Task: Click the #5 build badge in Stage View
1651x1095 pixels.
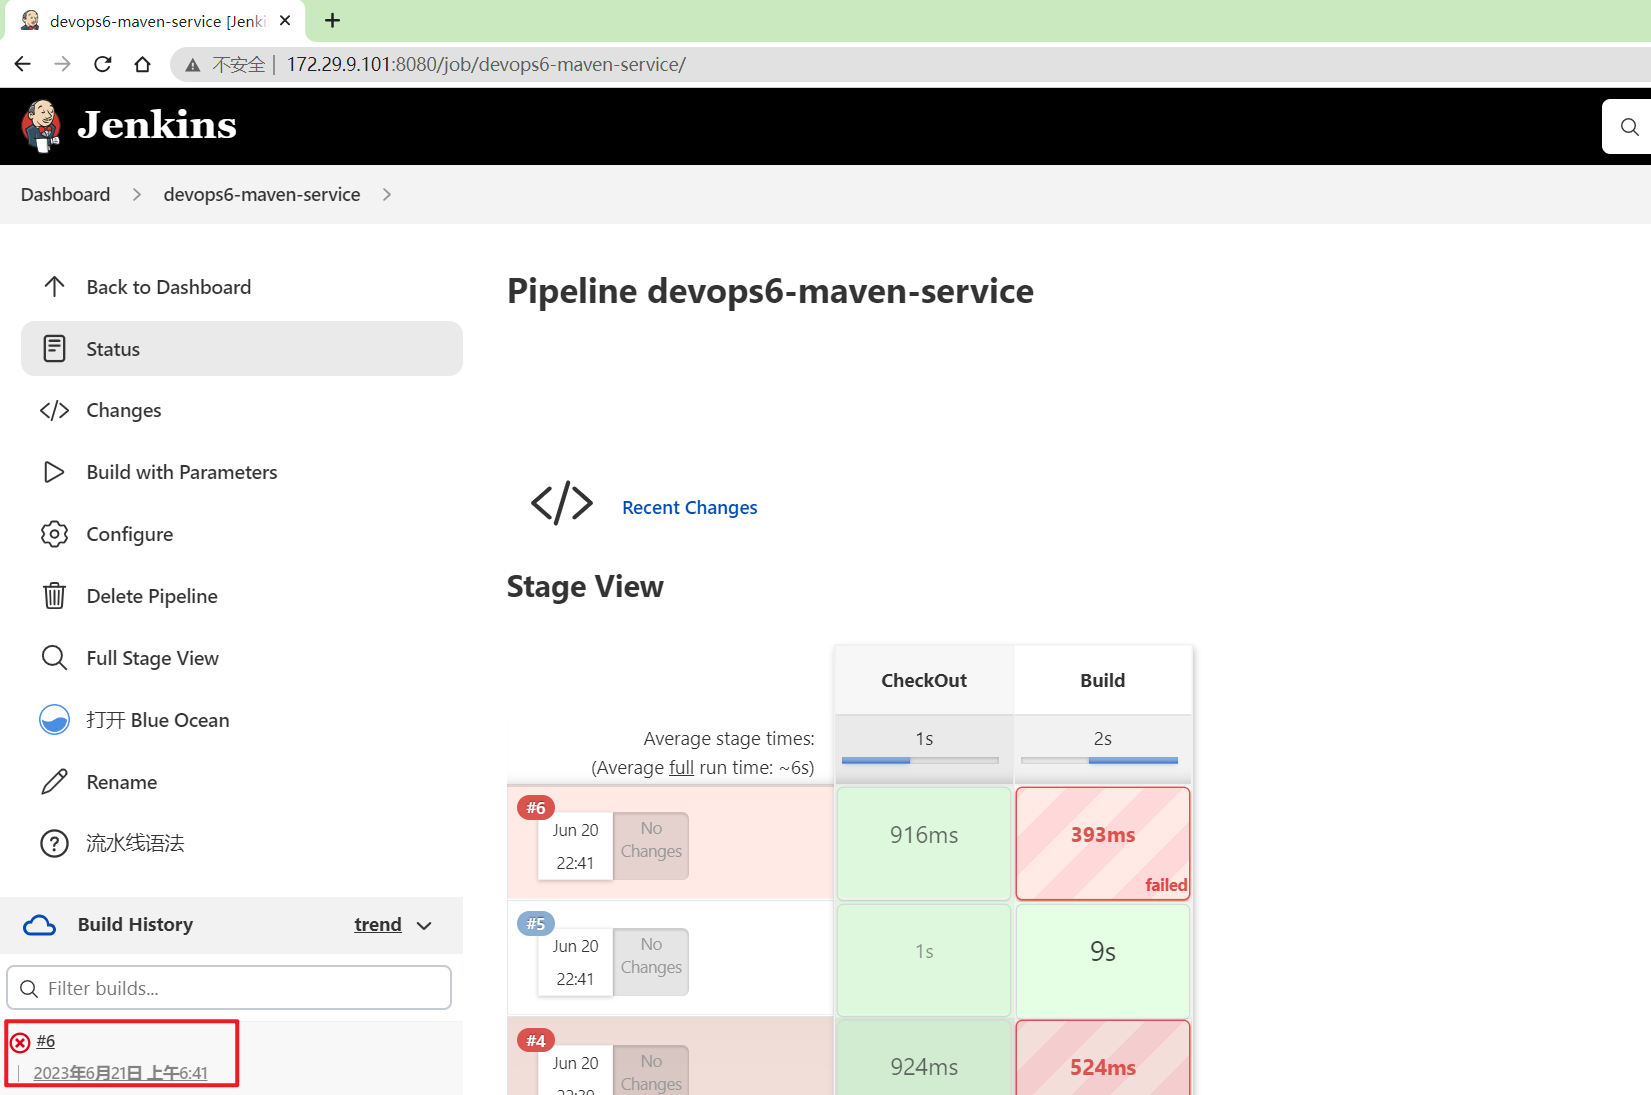Action: (x=536, y=924)
